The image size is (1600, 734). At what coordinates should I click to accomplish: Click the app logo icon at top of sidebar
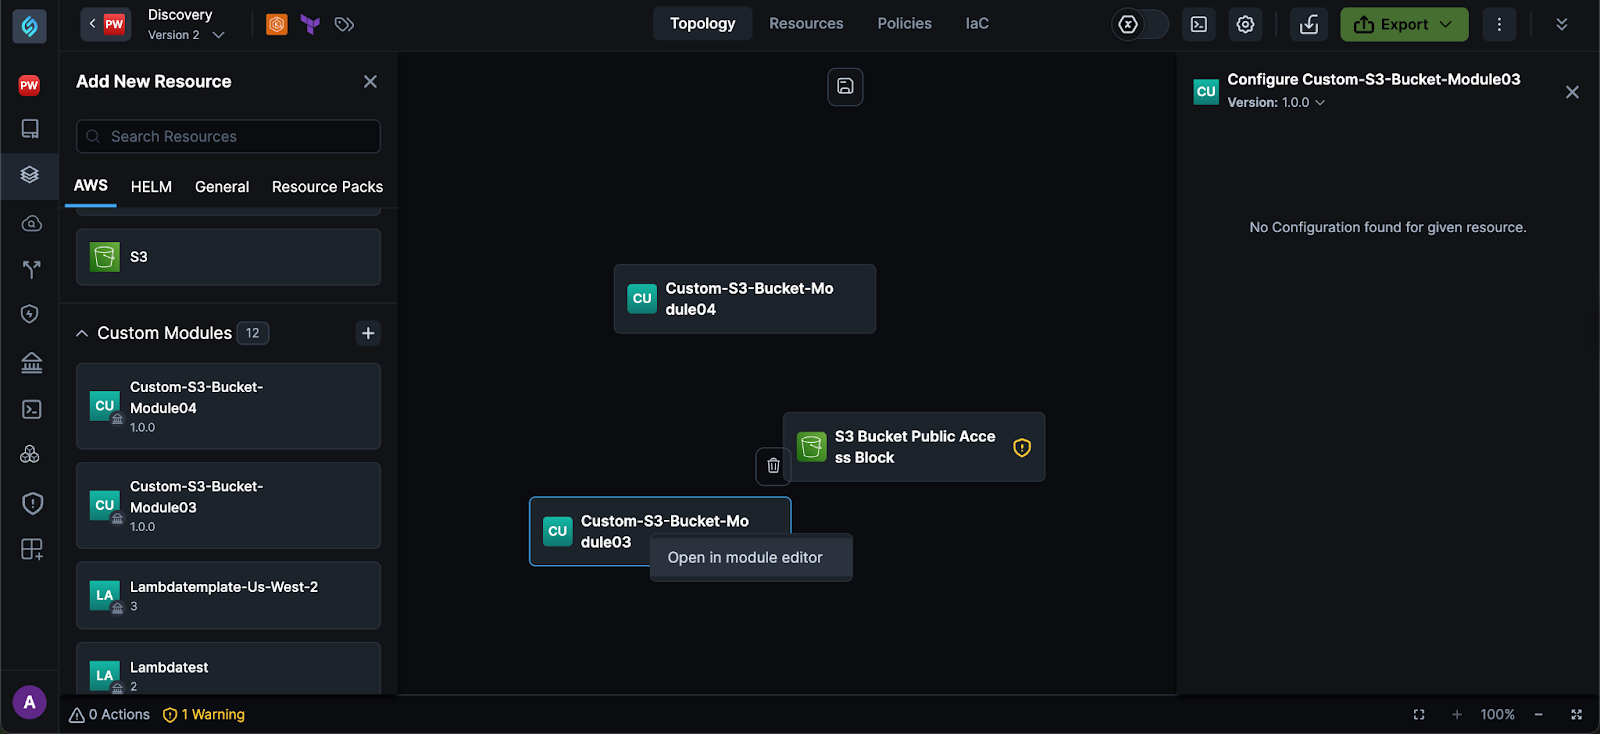pos(29,26)
